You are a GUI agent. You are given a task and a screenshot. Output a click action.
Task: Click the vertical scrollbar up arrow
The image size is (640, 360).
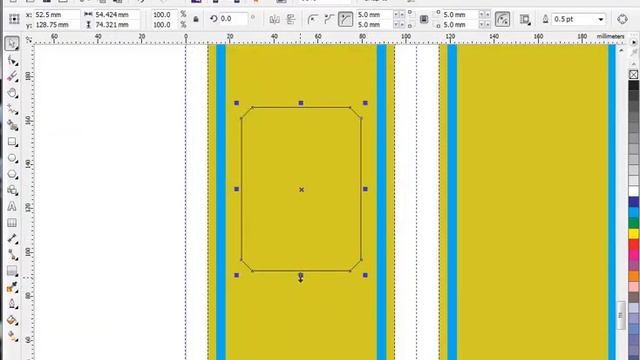coord(621,51)
